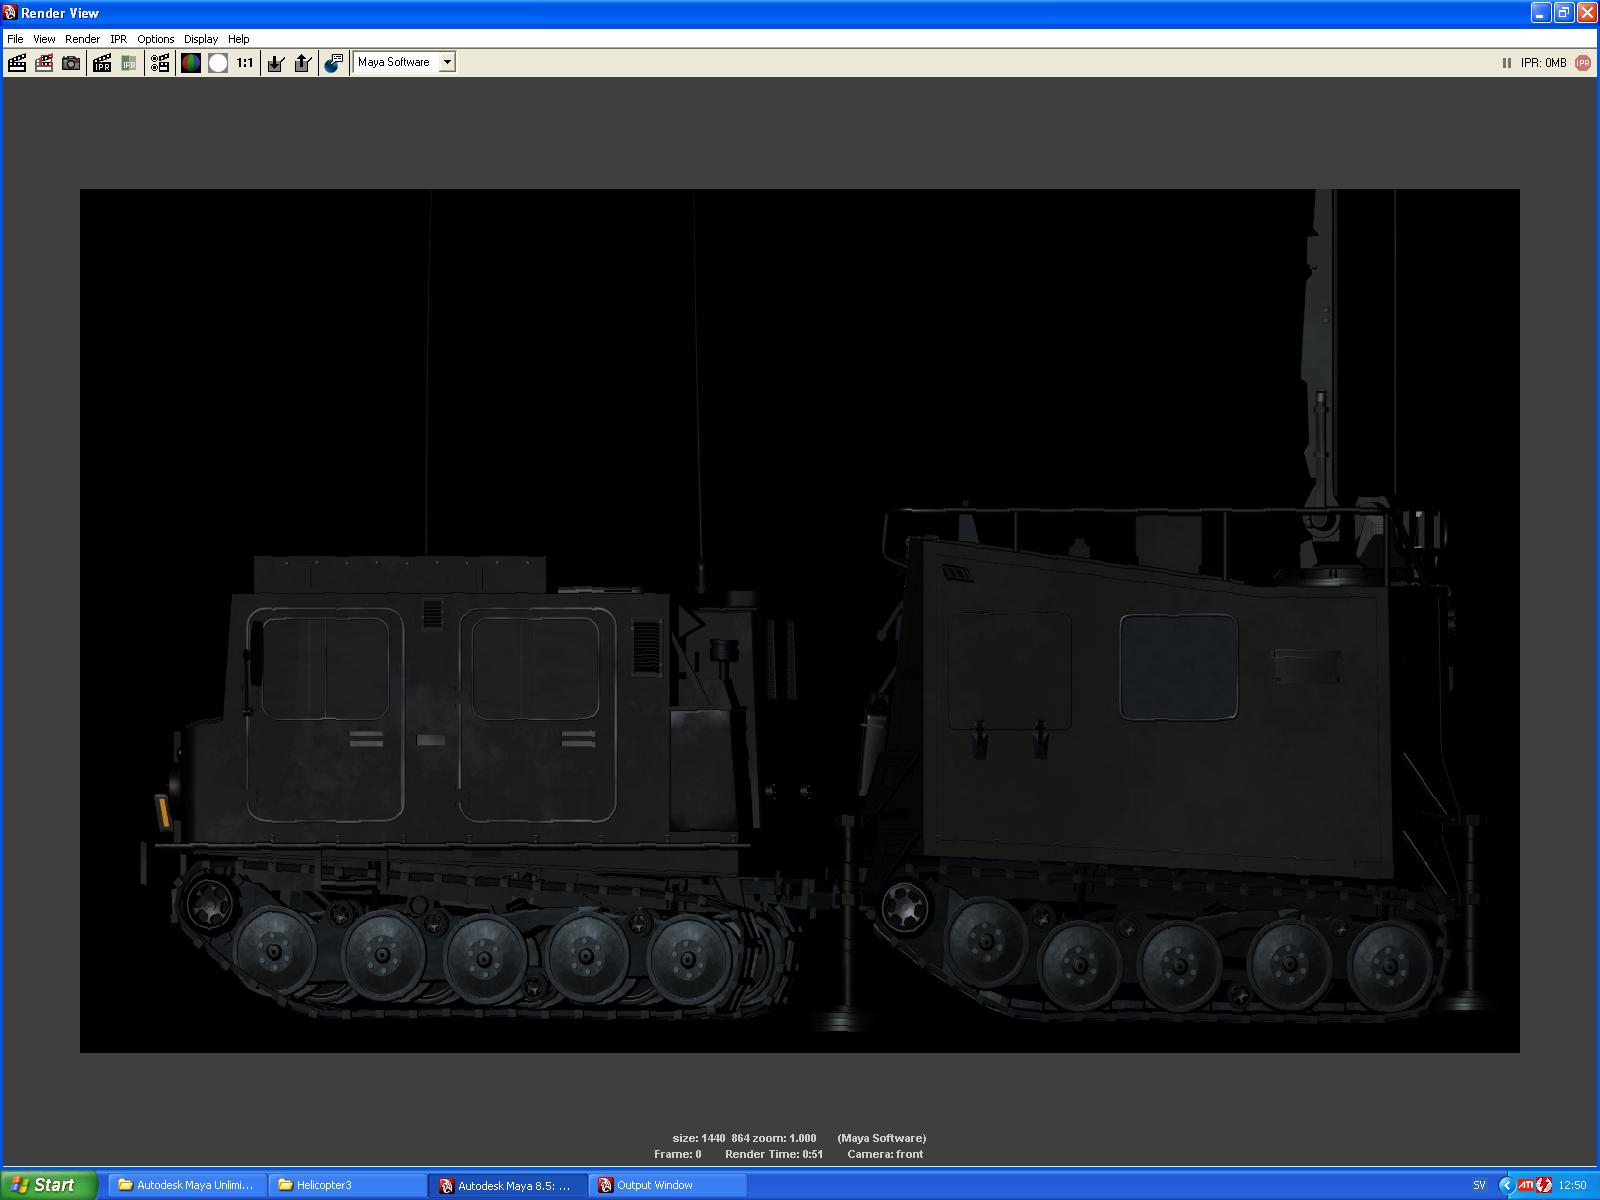The width and height of the screenshot is (1600, 1200).
Task: Toggle the RGB channels display sphere
Action: coord(191,63)
